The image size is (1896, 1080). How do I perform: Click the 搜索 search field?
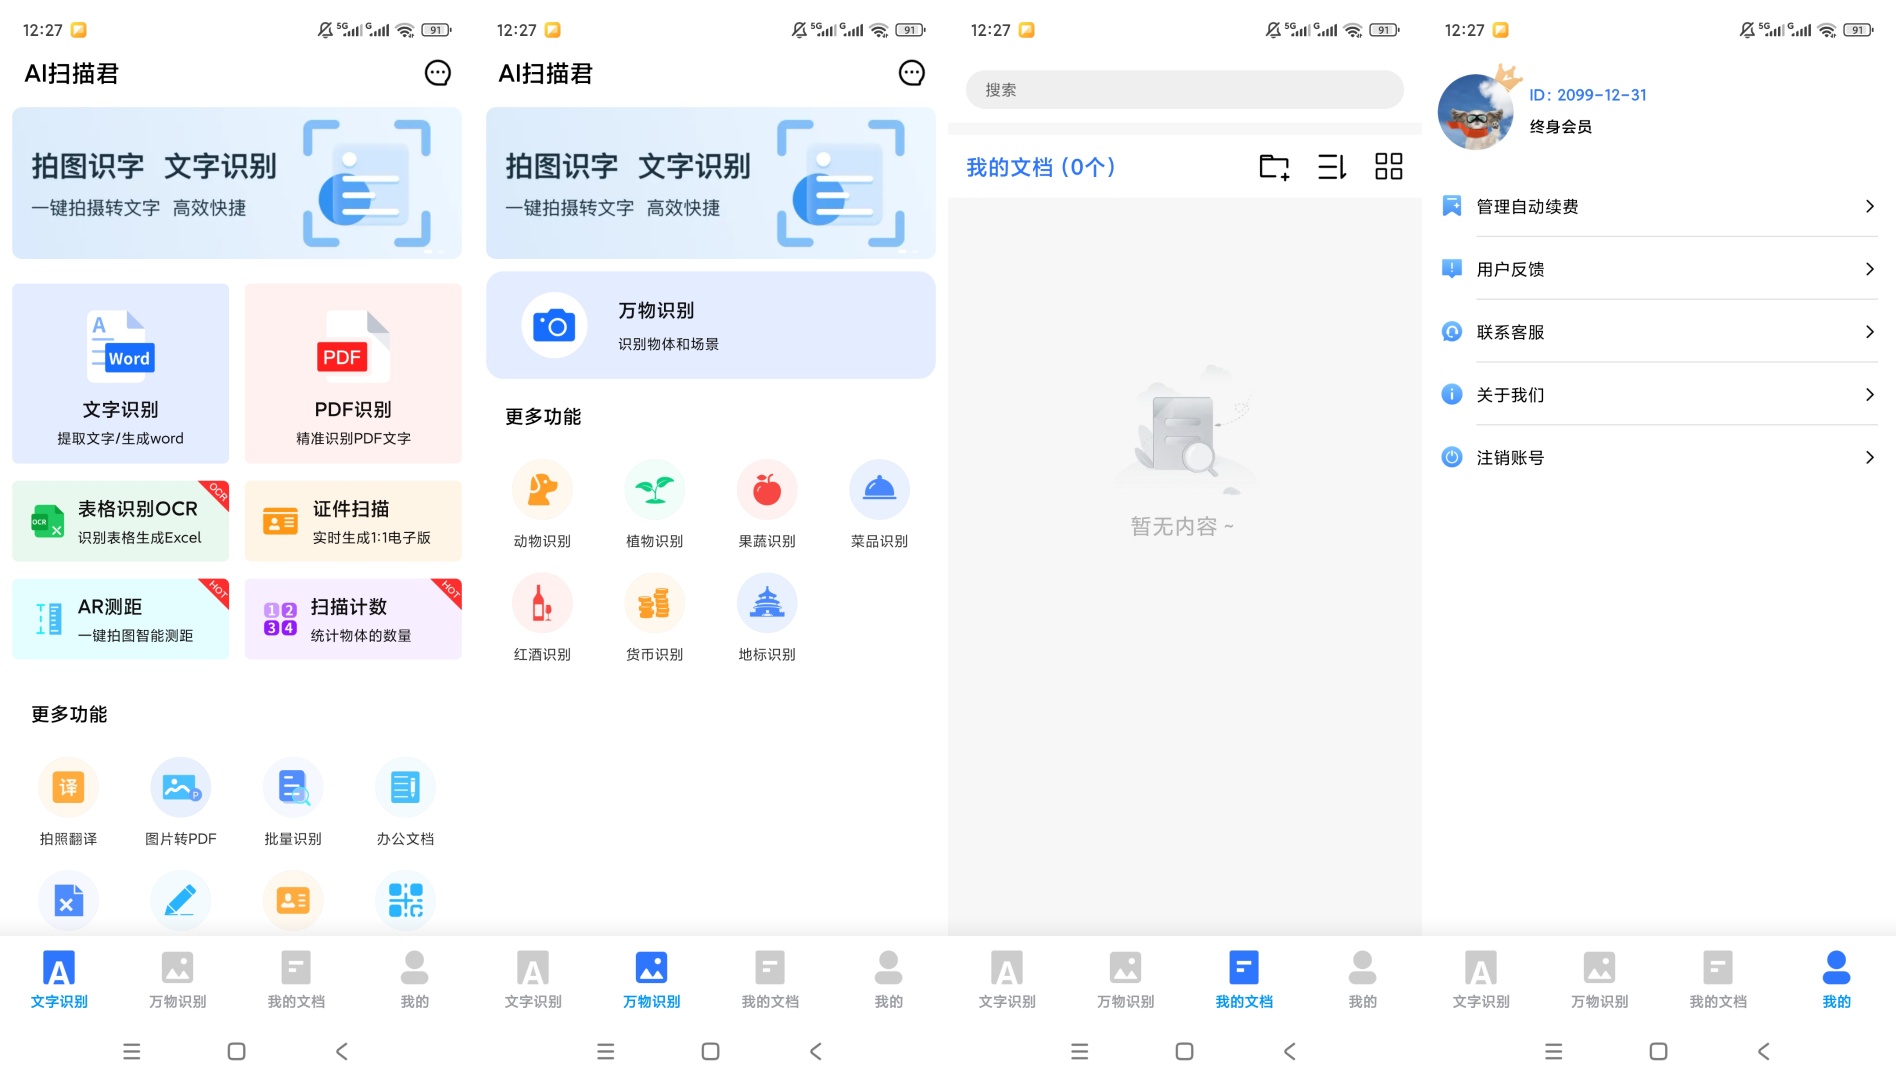[1184, 90]
